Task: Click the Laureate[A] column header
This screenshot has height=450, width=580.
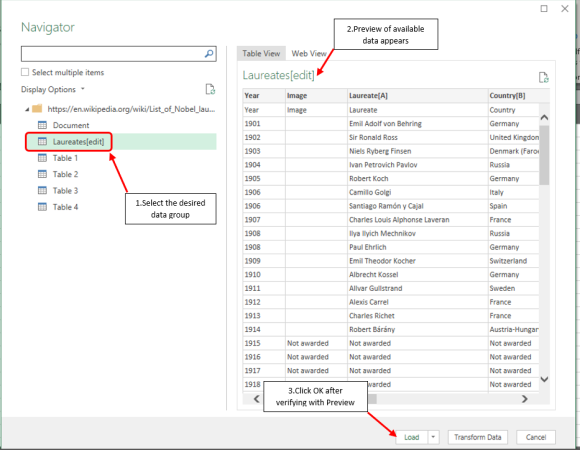Action: (418, 95)
